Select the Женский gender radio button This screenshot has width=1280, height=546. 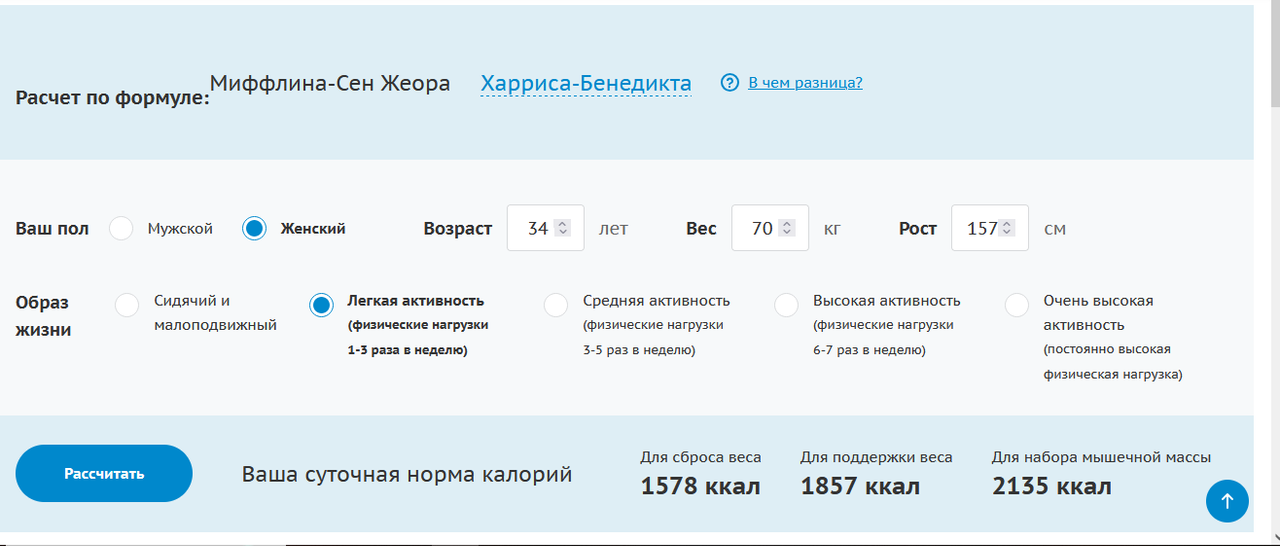click(x=255, y=228)
